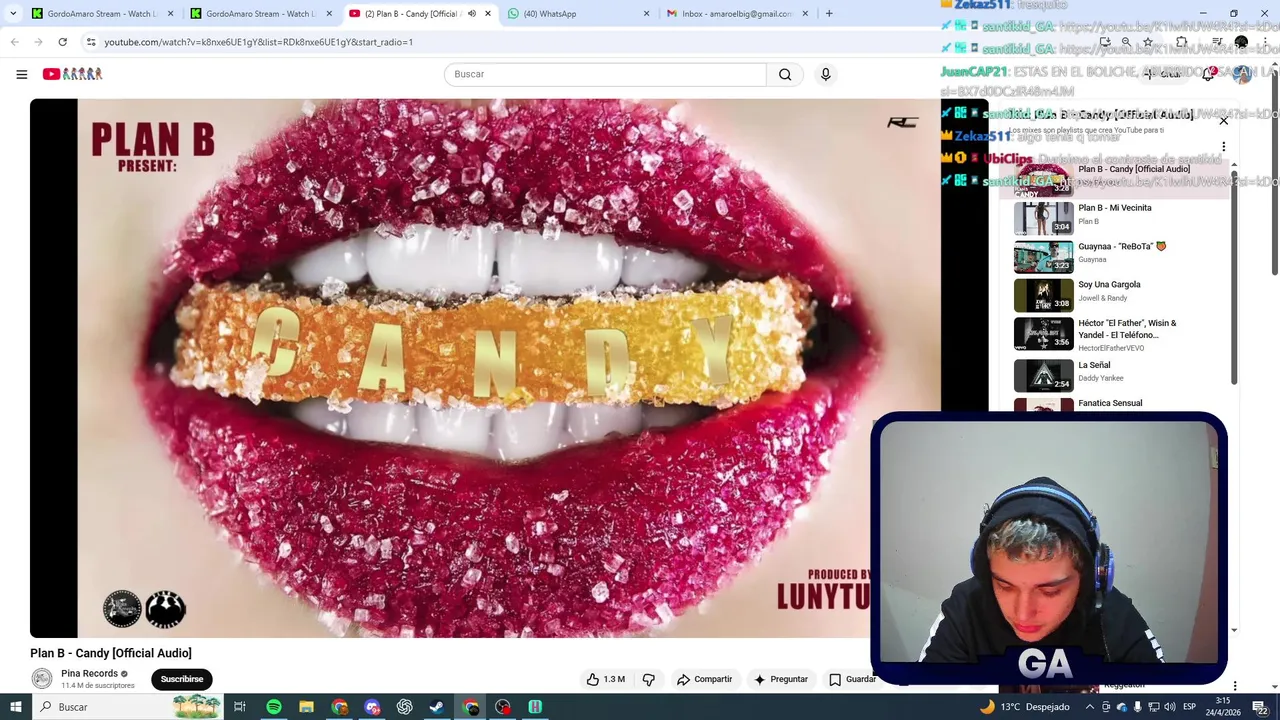
Task: Install app icon in address bar
Action: click(1105, 42)
